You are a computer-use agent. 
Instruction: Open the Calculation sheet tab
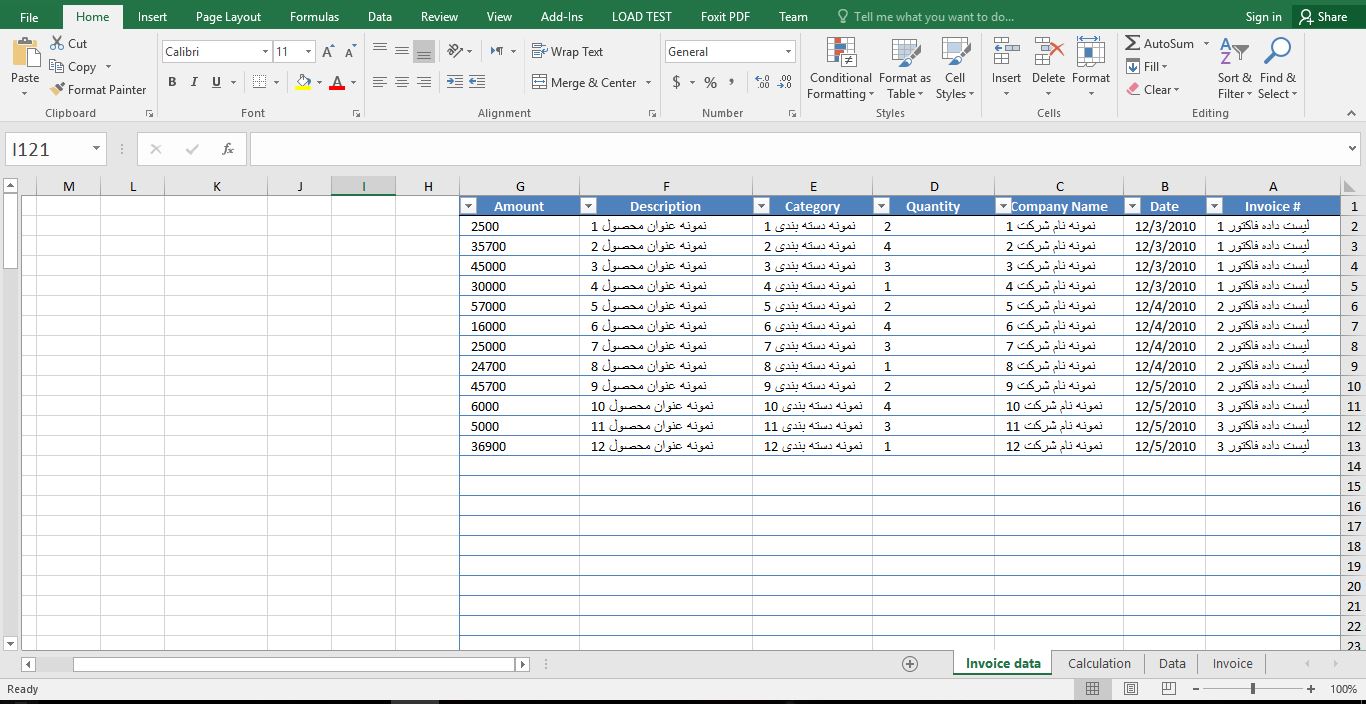pyautogui.click(x=1099, y=663)
